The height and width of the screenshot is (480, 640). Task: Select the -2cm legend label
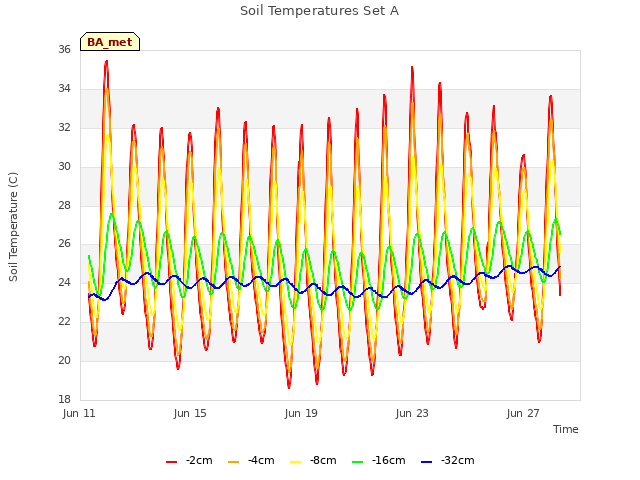(199, 461)
